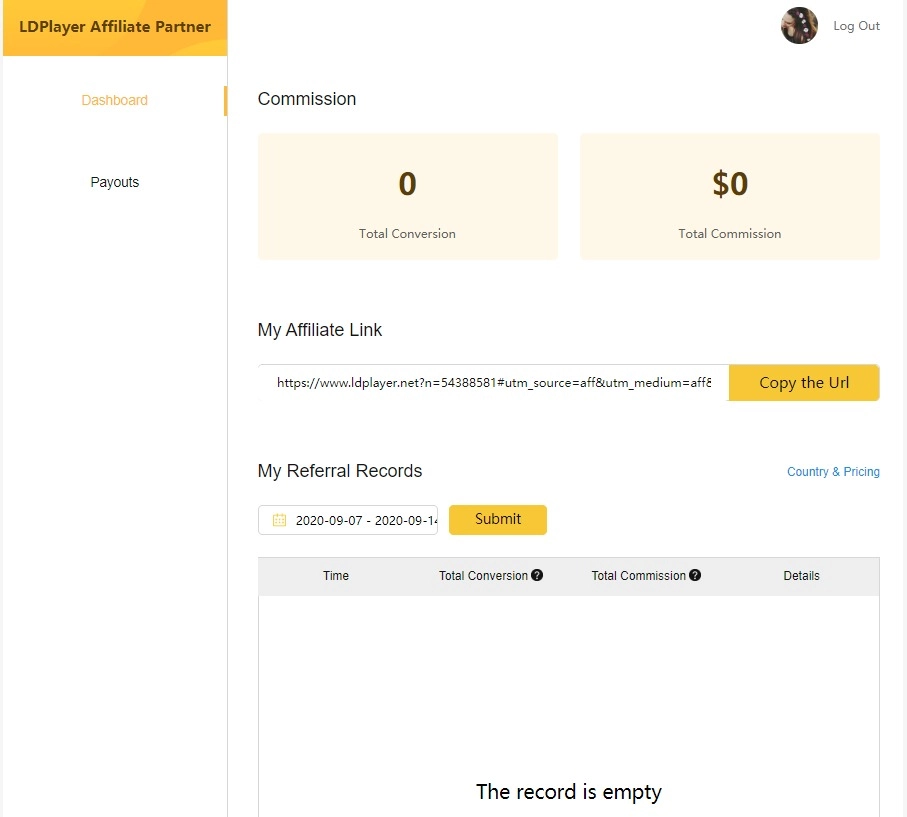907x817 pixels.
Task: Click The record is empty message area
Action: pos(568,791)
